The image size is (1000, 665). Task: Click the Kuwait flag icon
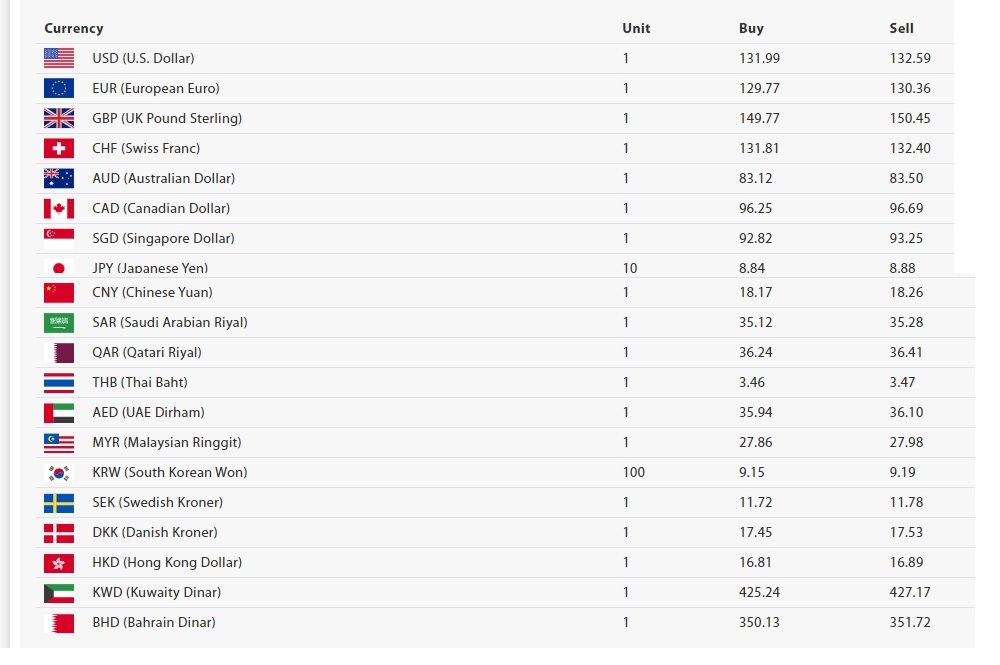[x=59, y=592]
